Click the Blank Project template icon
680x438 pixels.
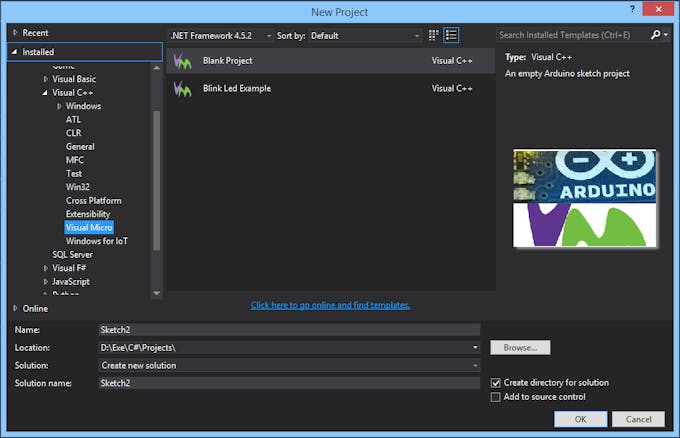pos(182,61)
